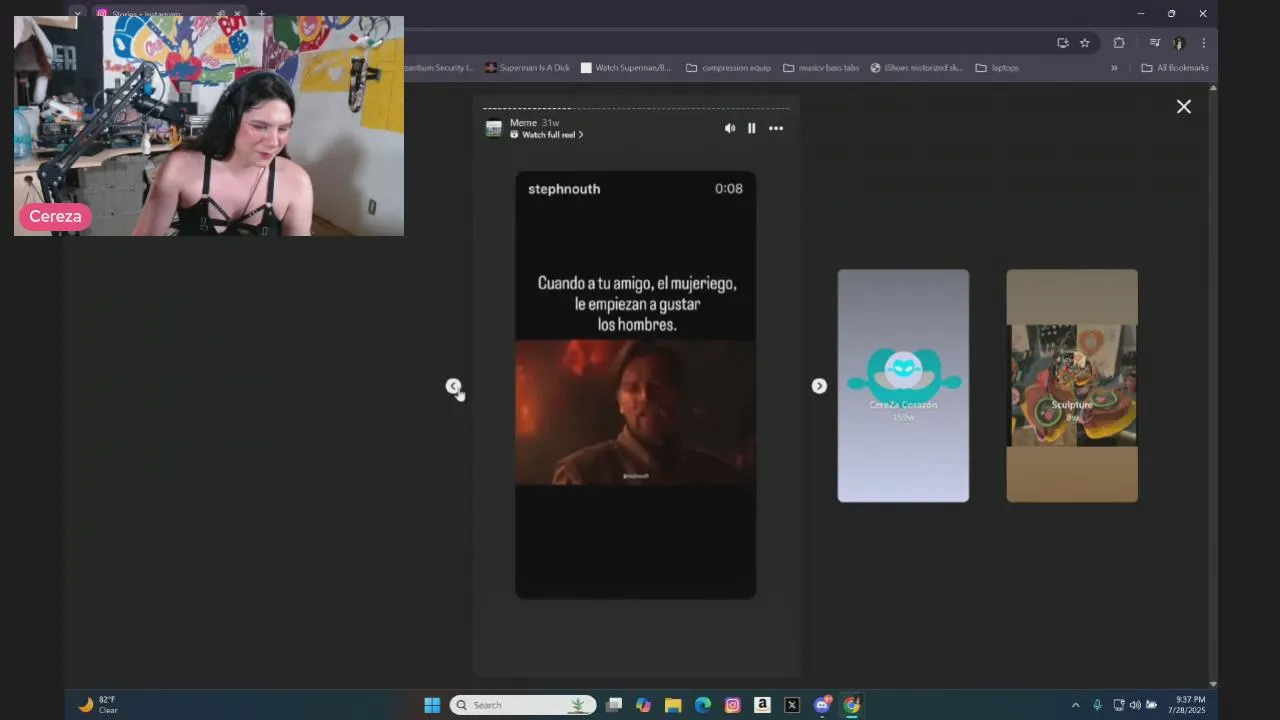Expand the compression equip bookmark folder
The width and height of the screenshot is (1280, 720).
tap(728, 68)
